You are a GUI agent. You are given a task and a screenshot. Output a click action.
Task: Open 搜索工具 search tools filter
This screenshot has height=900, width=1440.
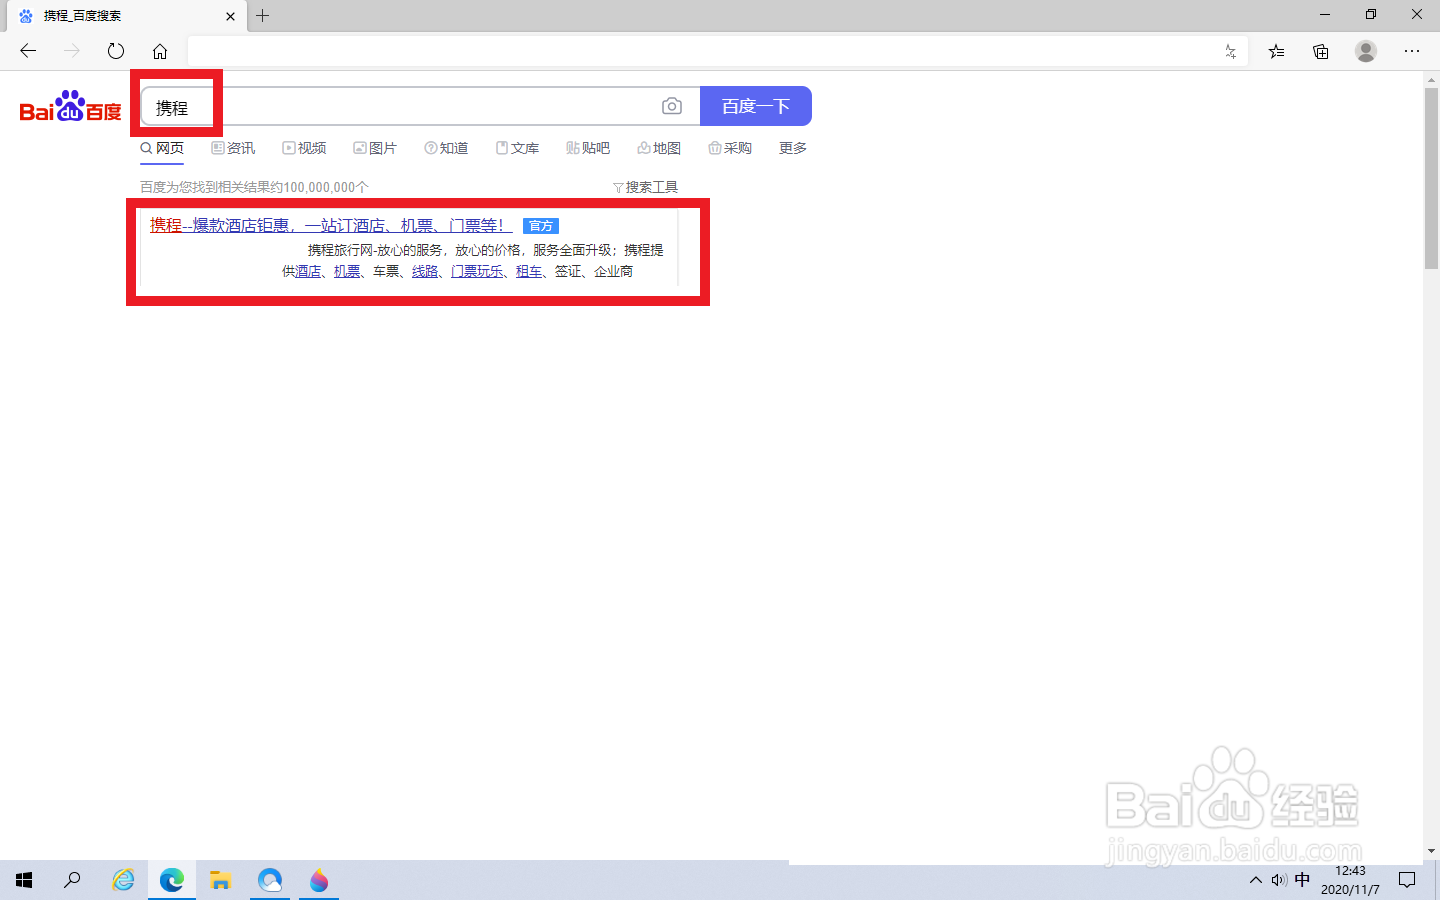(646, 187)
